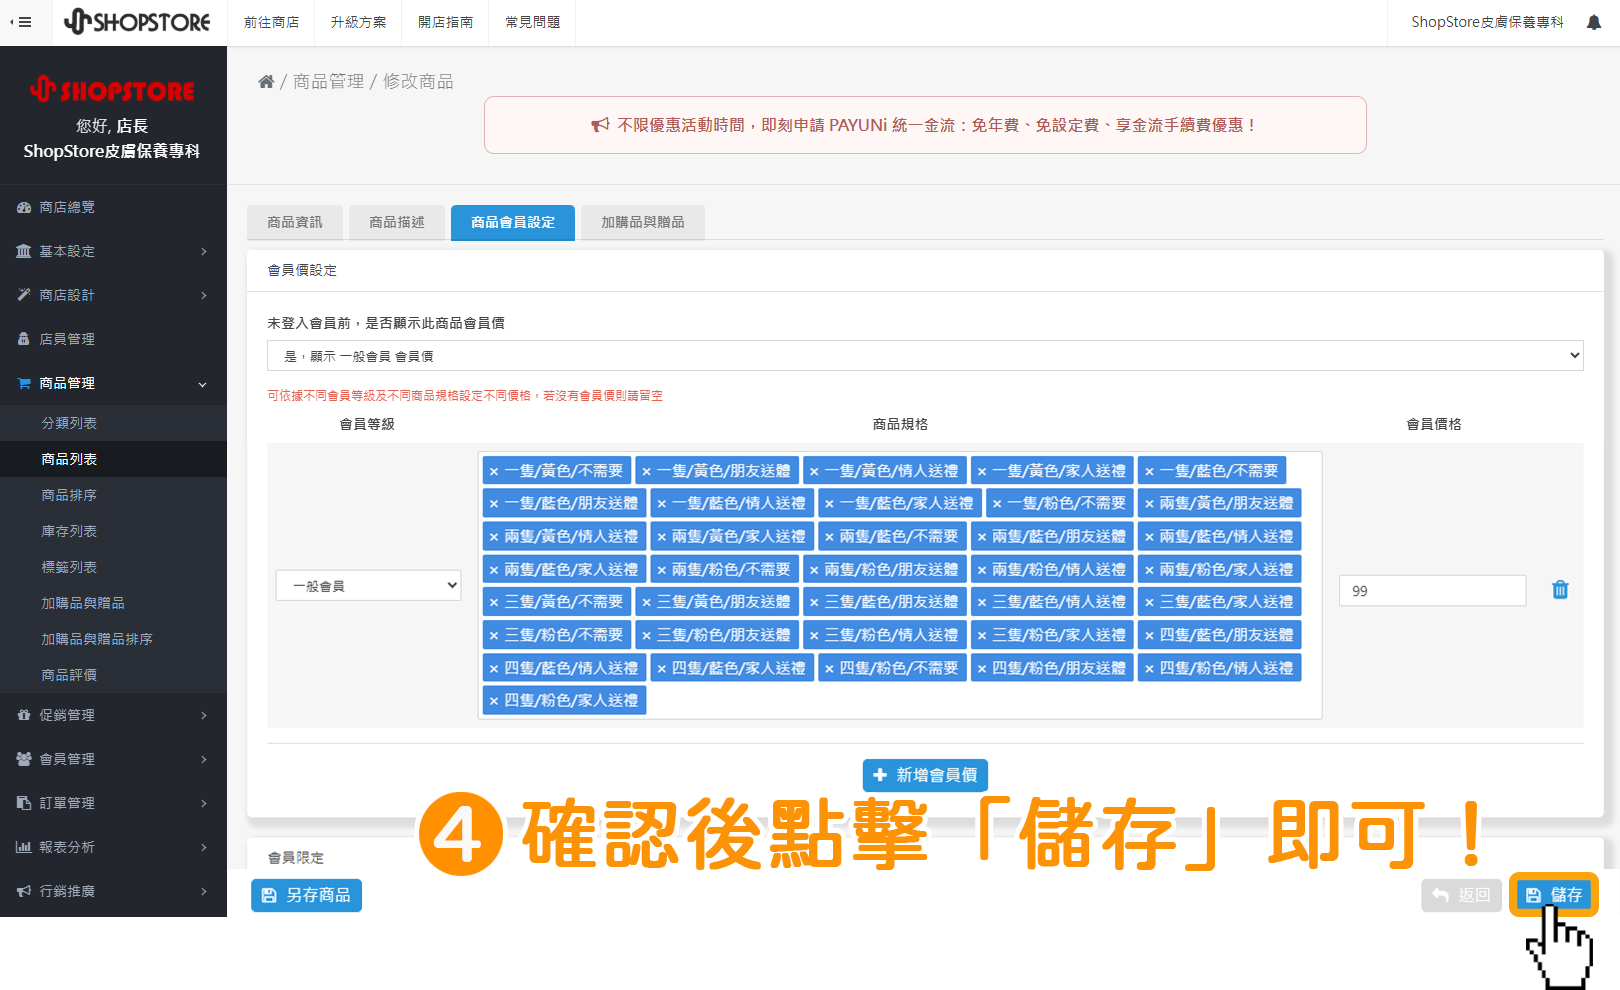Select the member price input showing 99
This screenshot has width=1620, height=990.
click(1432, 590)
